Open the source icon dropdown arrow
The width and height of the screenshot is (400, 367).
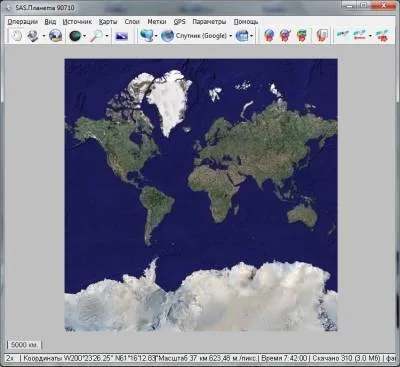[x=156, y=36]
